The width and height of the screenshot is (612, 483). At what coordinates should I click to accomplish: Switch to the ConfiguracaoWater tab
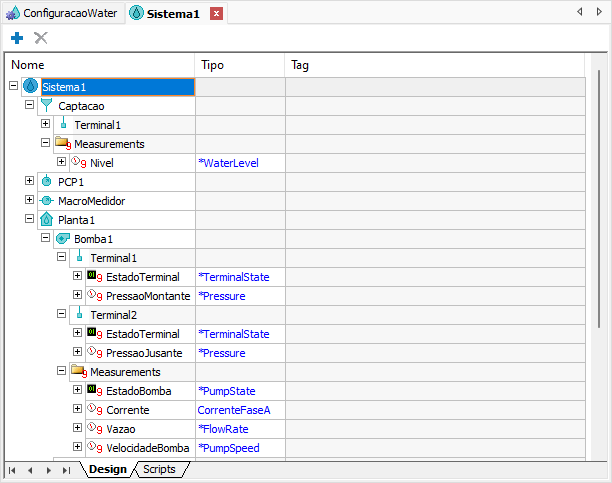[x=61, y=13]
